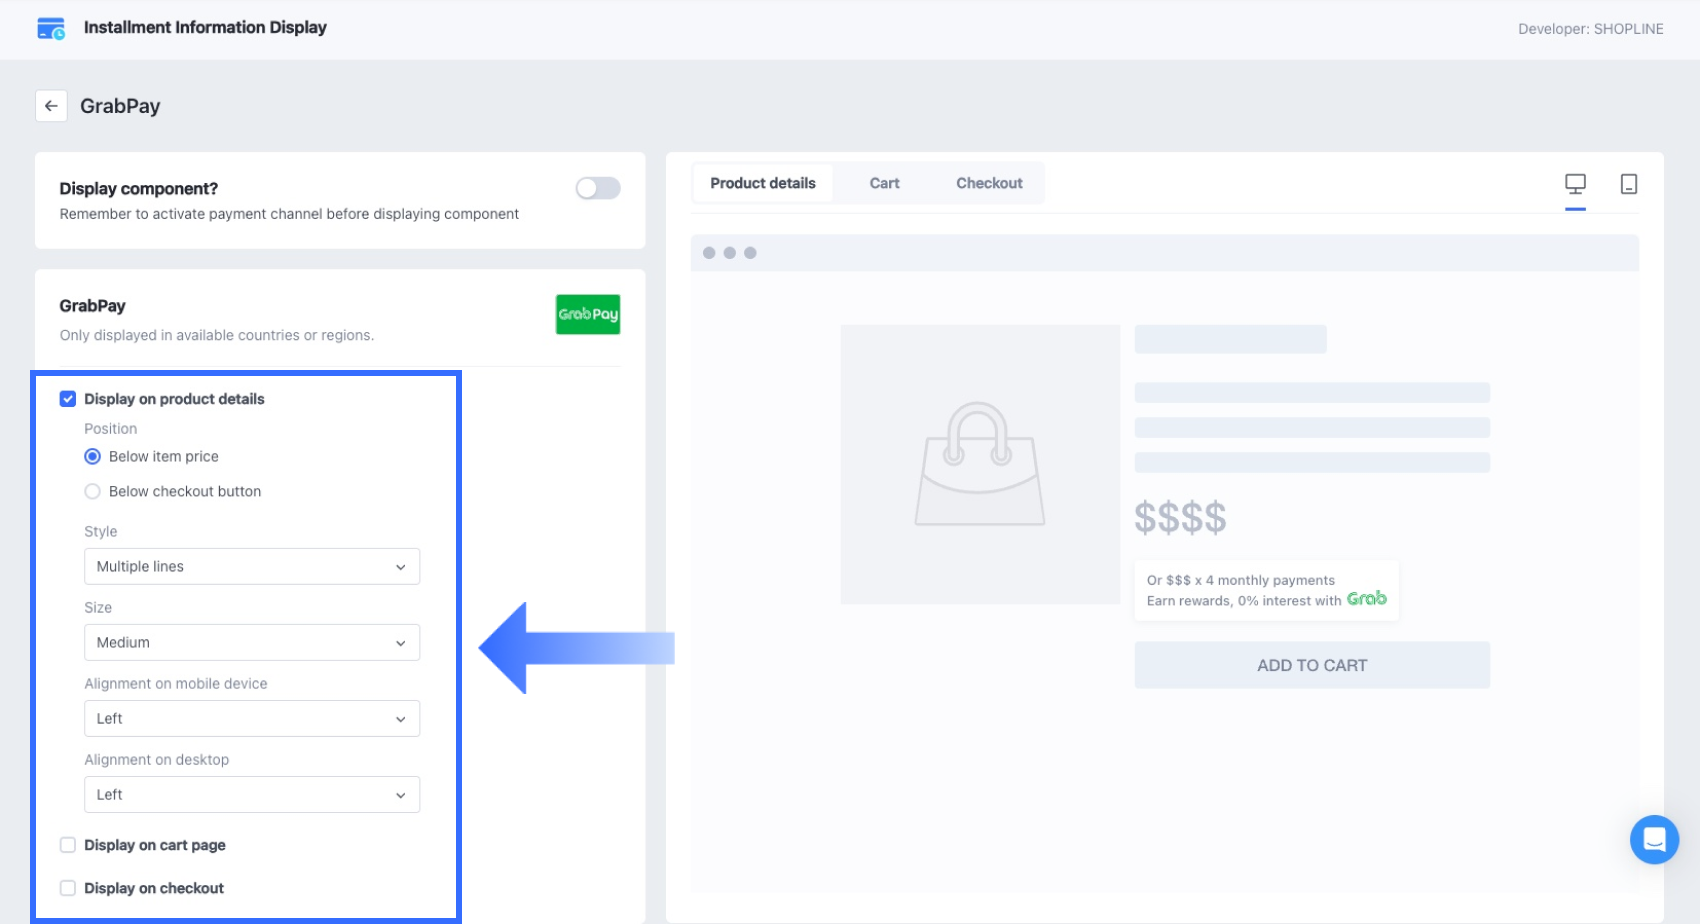The image size is (1700, 924).
Task: Check Display on cart page
Action: 68,845
